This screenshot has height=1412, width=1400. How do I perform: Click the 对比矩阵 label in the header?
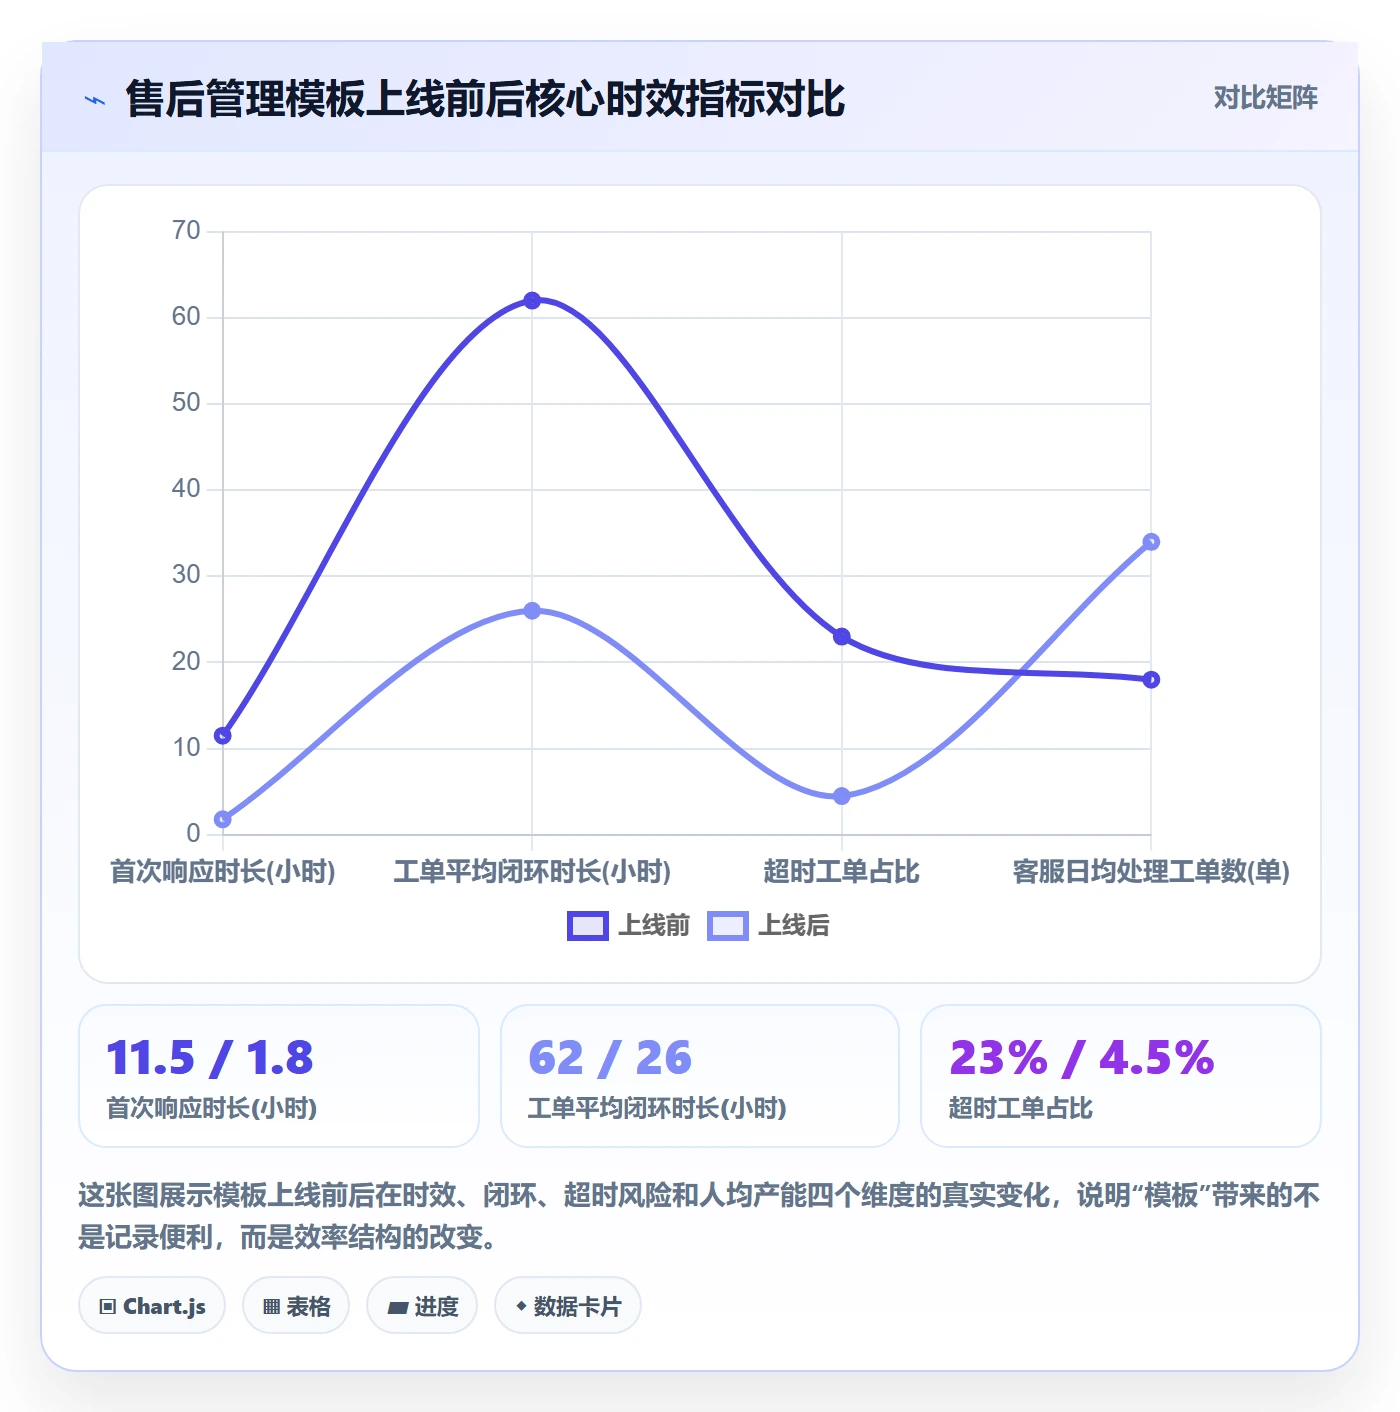click(x=1265, y=98)
